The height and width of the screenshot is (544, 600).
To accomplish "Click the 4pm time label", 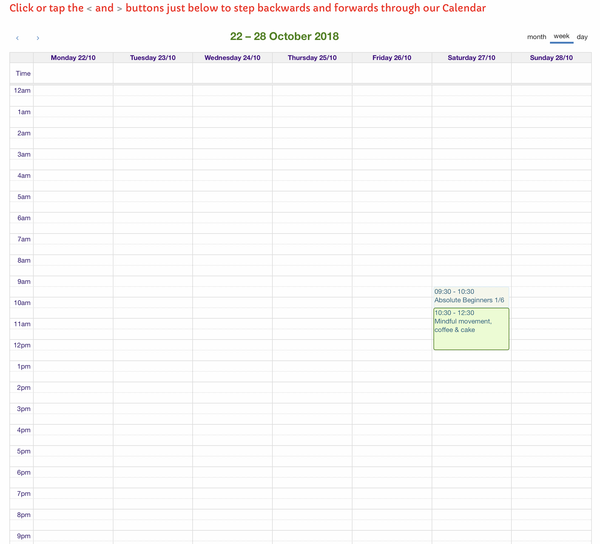I will coord(24,430).
